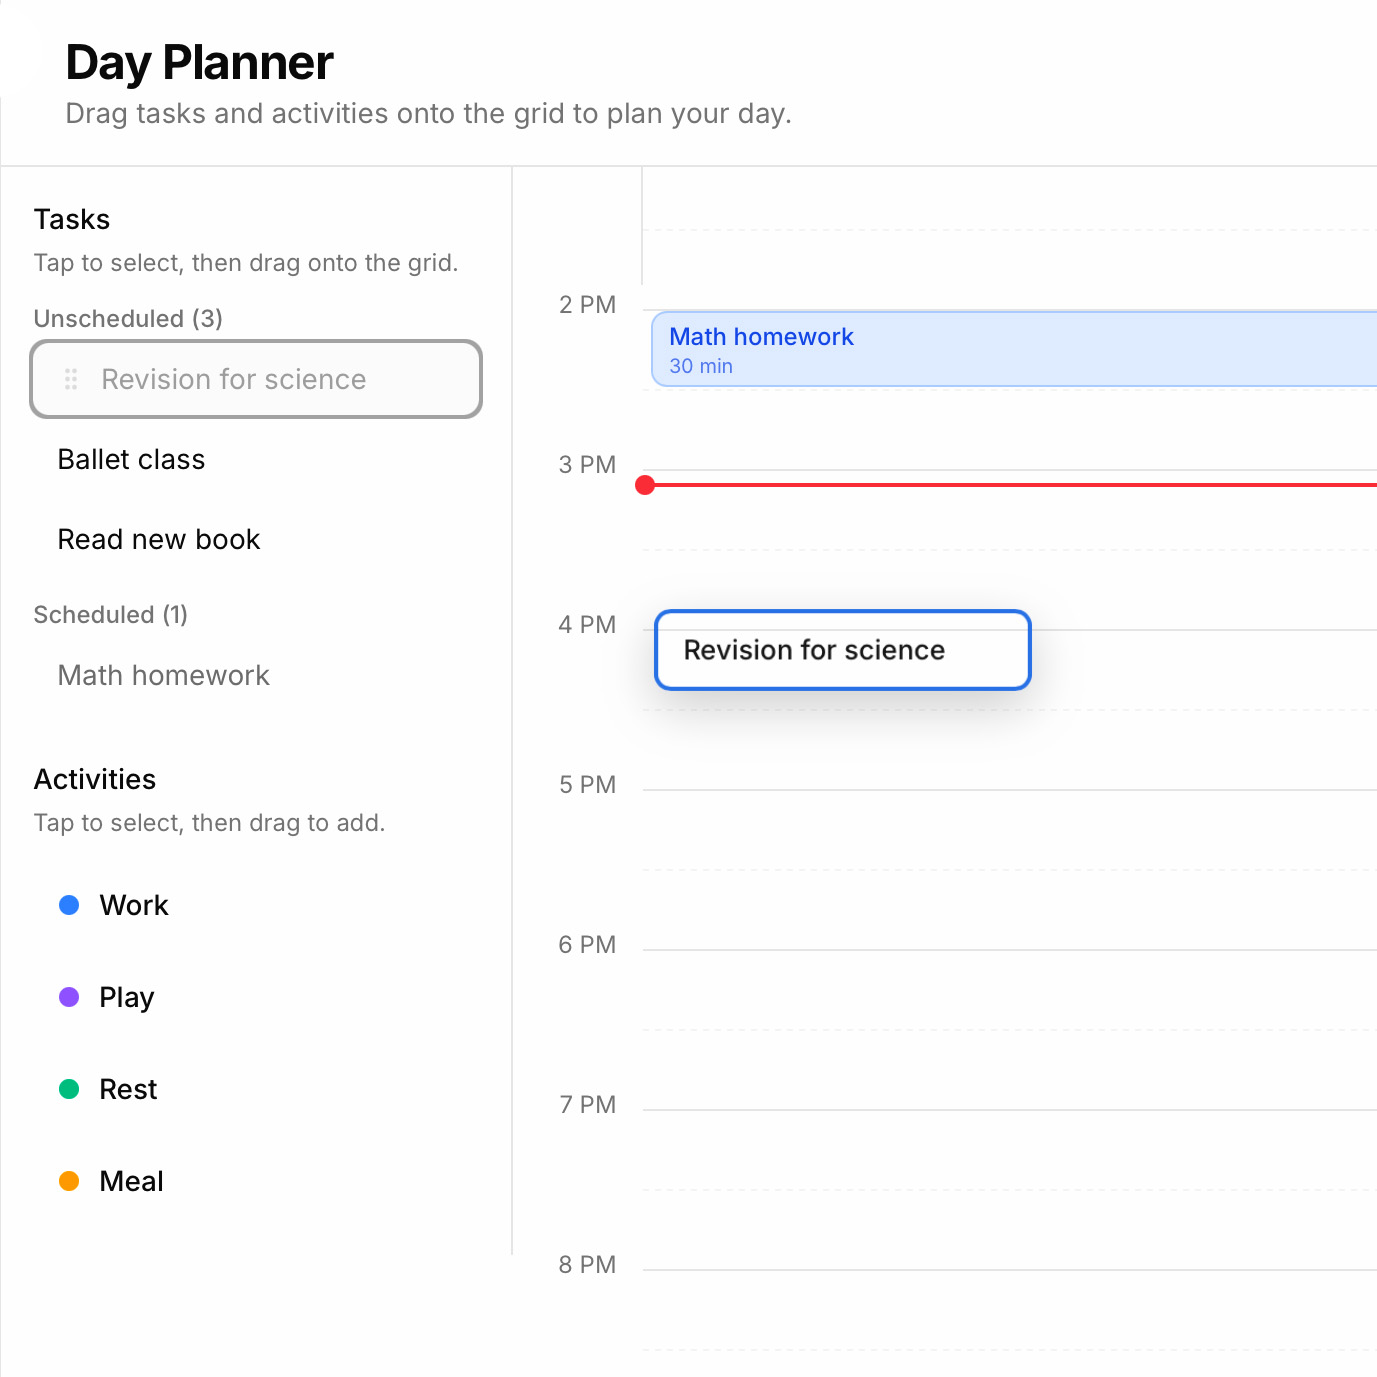Click the Tasks panel heading

(71, 219)
